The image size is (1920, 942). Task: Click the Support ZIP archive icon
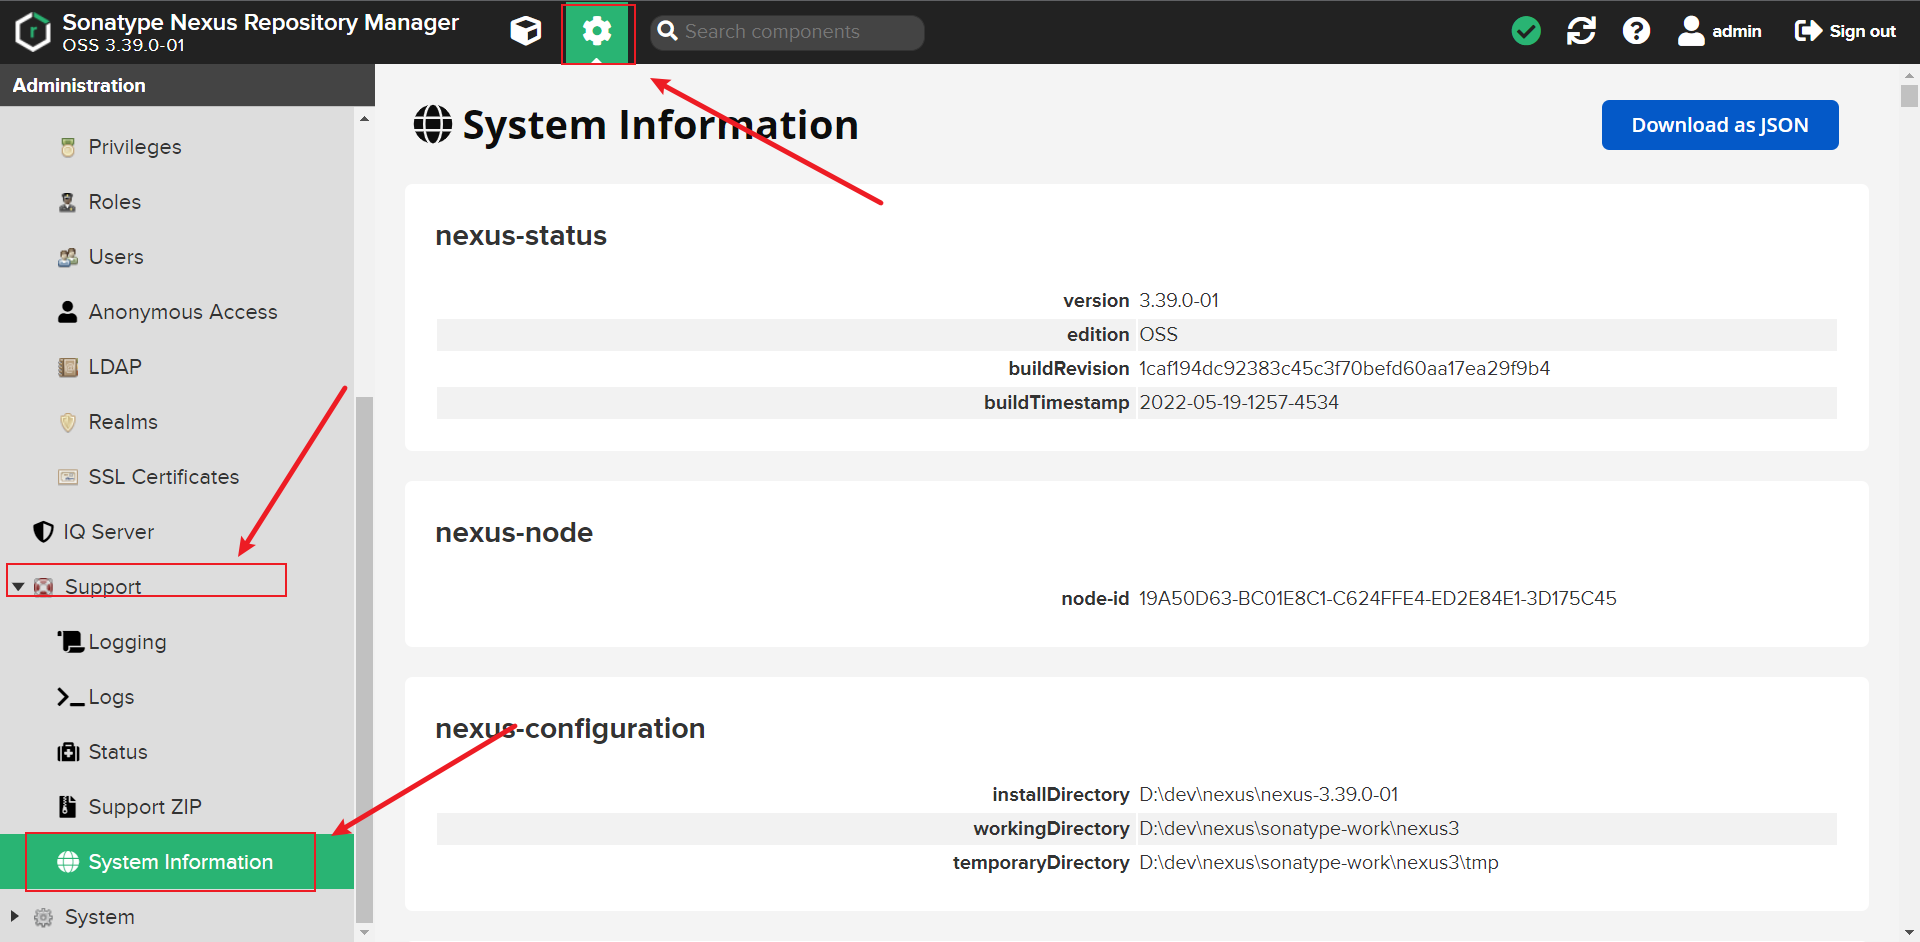(x=68, y=807)
